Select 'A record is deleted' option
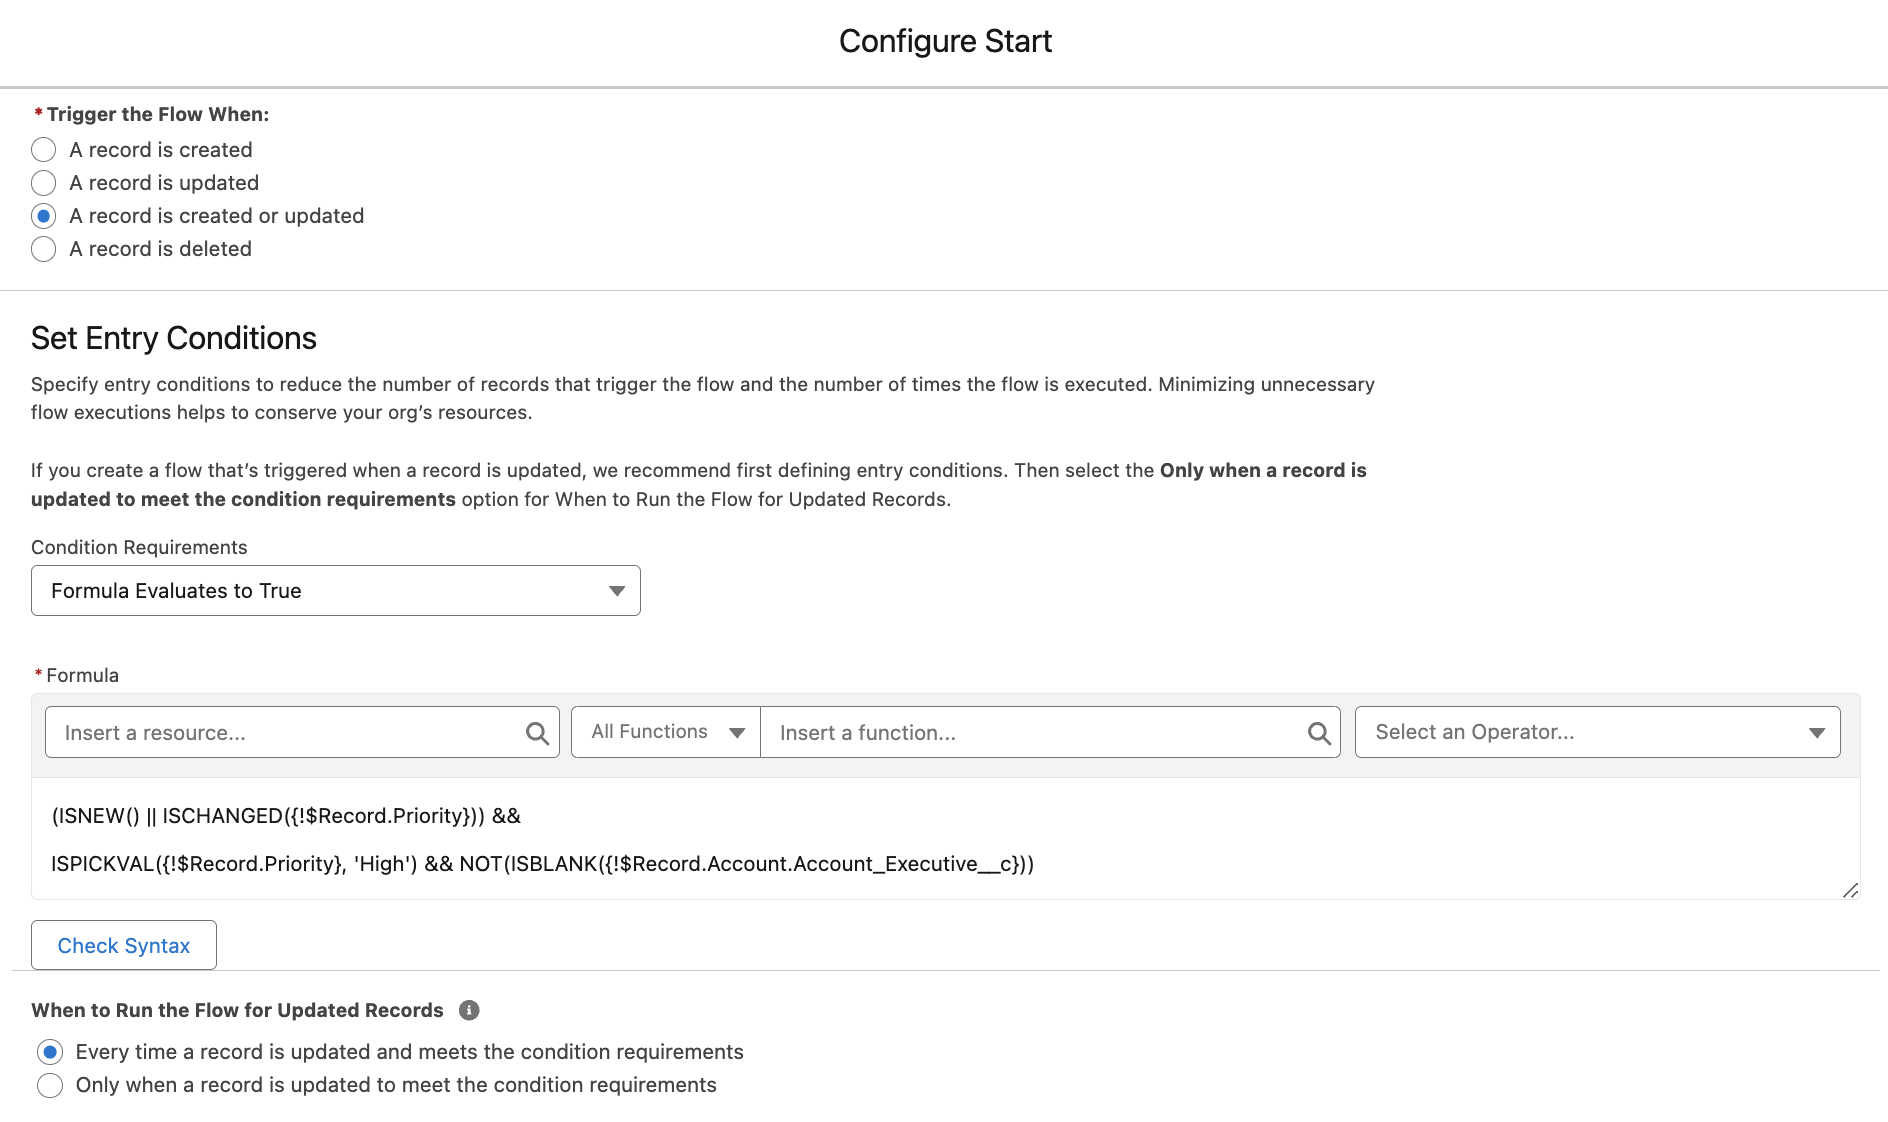This screenshot has height=1122, width=1888. click(44, 249)
